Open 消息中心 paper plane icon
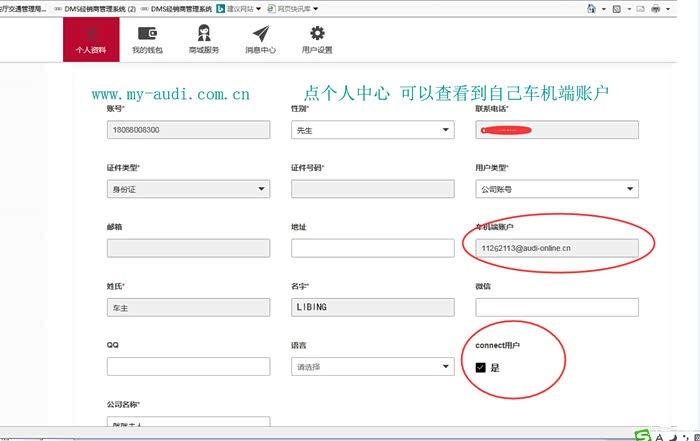 pyautogui.click(x=260, y=35)
